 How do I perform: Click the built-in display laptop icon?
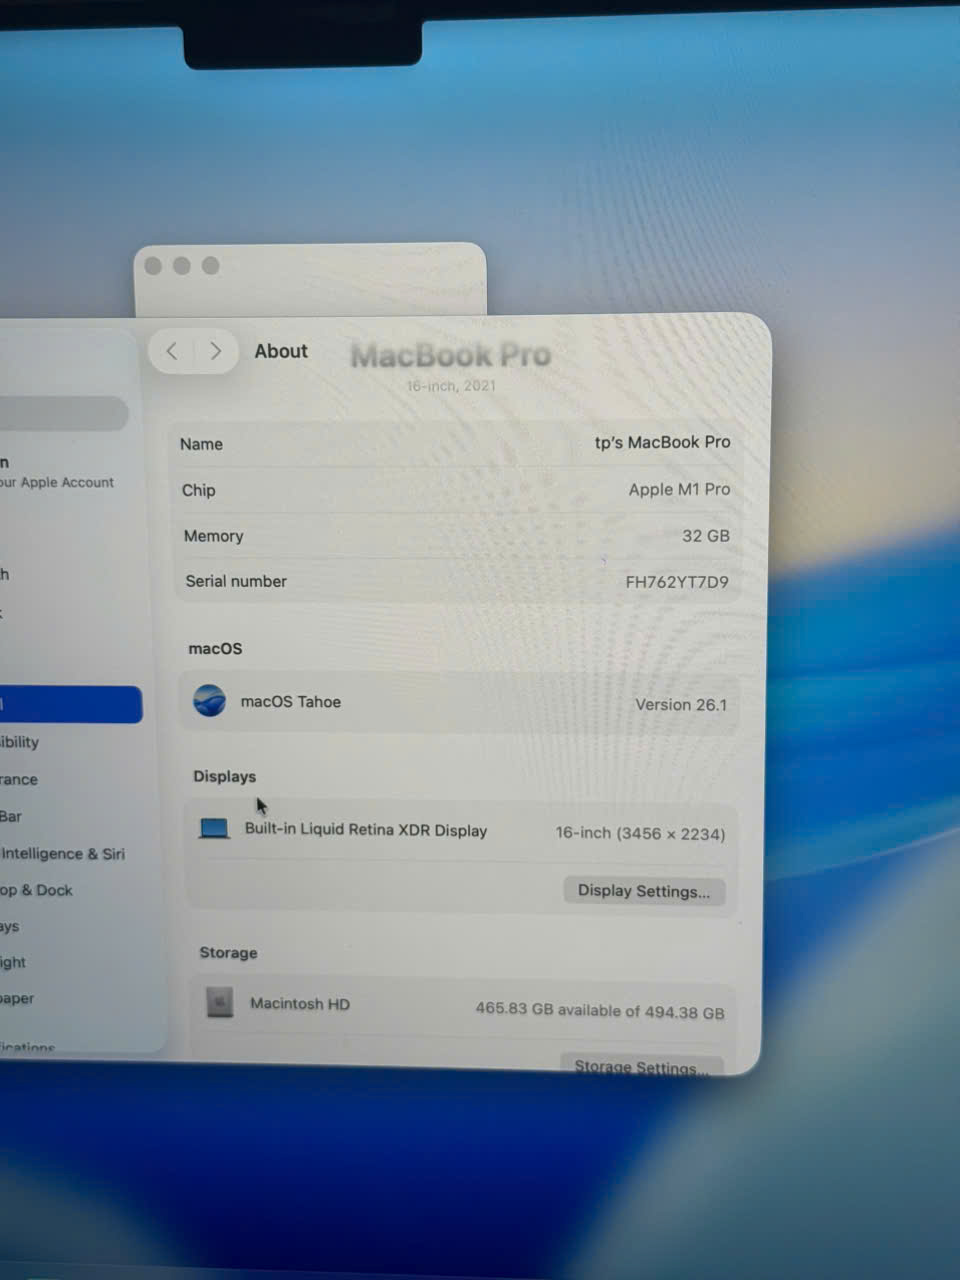(214, 829)
